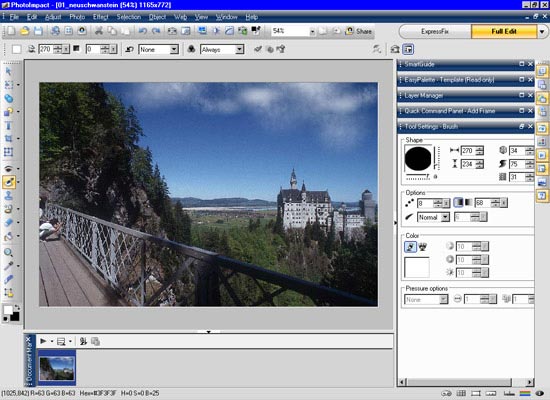Expand the Crop tool flyout arrow

click(x=18, y=139)
